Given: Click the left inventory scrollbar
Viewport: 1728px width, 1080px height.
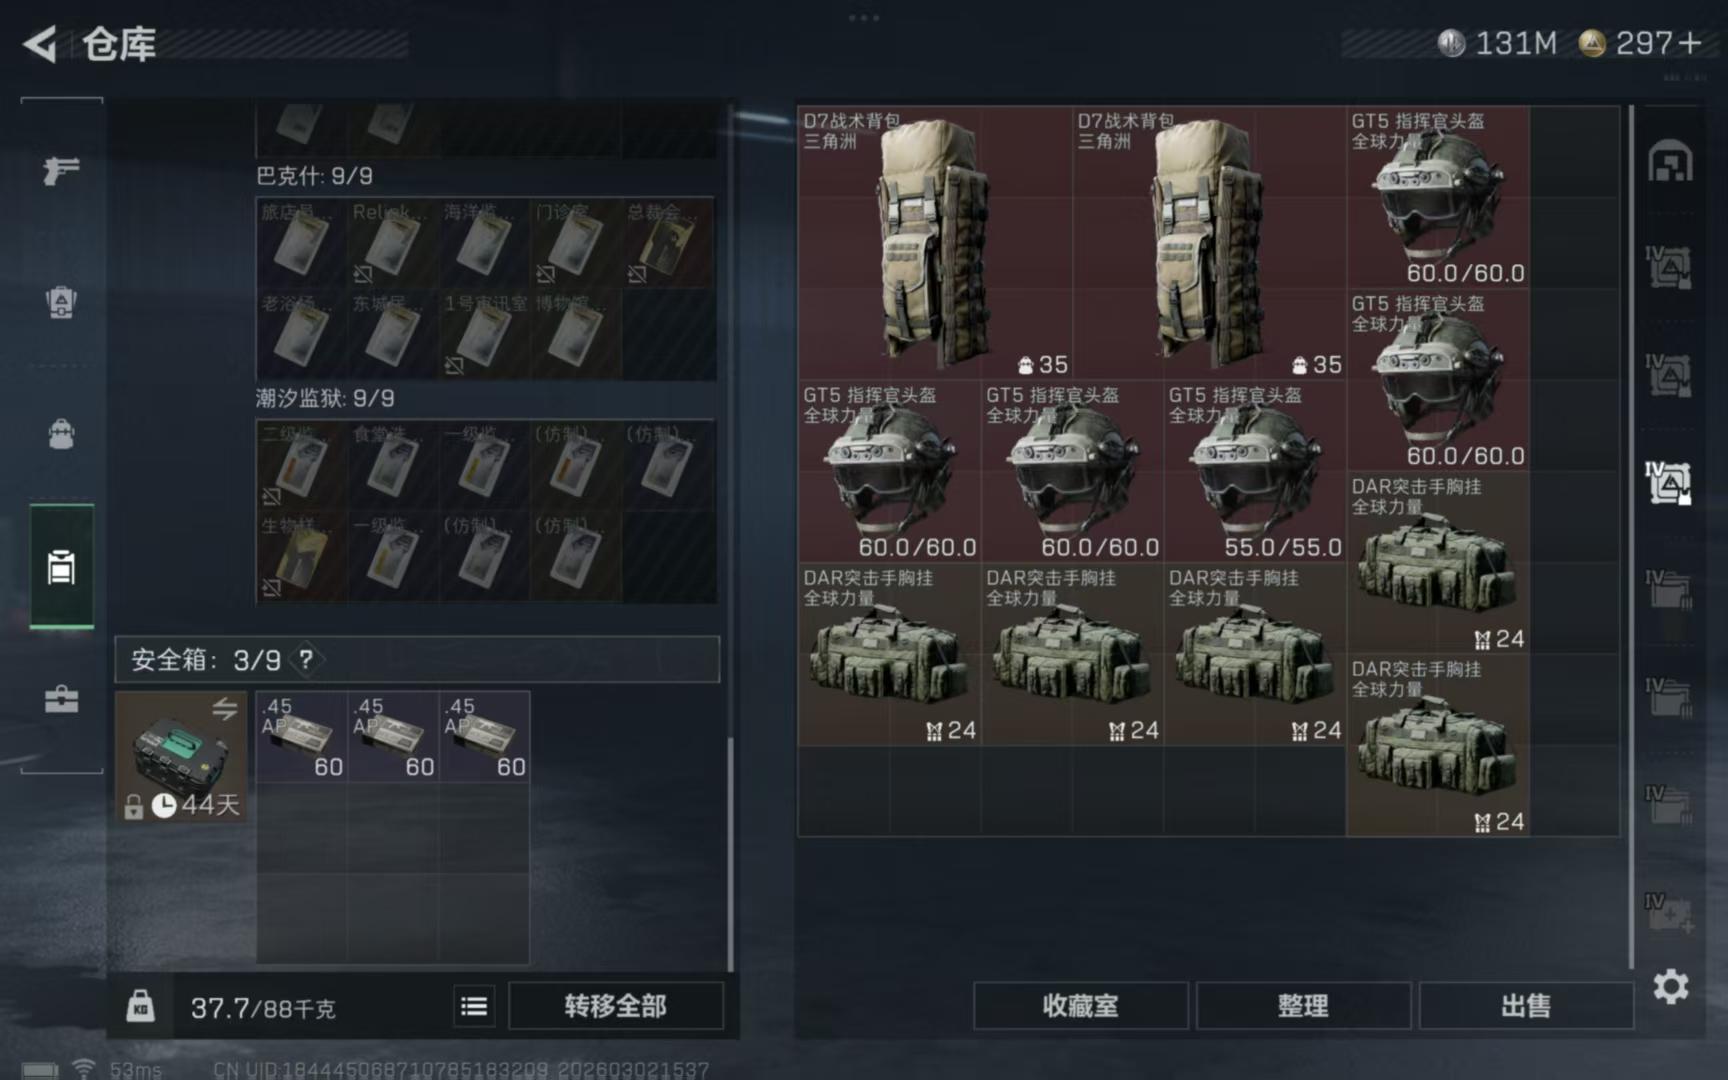Looking at the screenshot, I should click(x=730, y=853).
